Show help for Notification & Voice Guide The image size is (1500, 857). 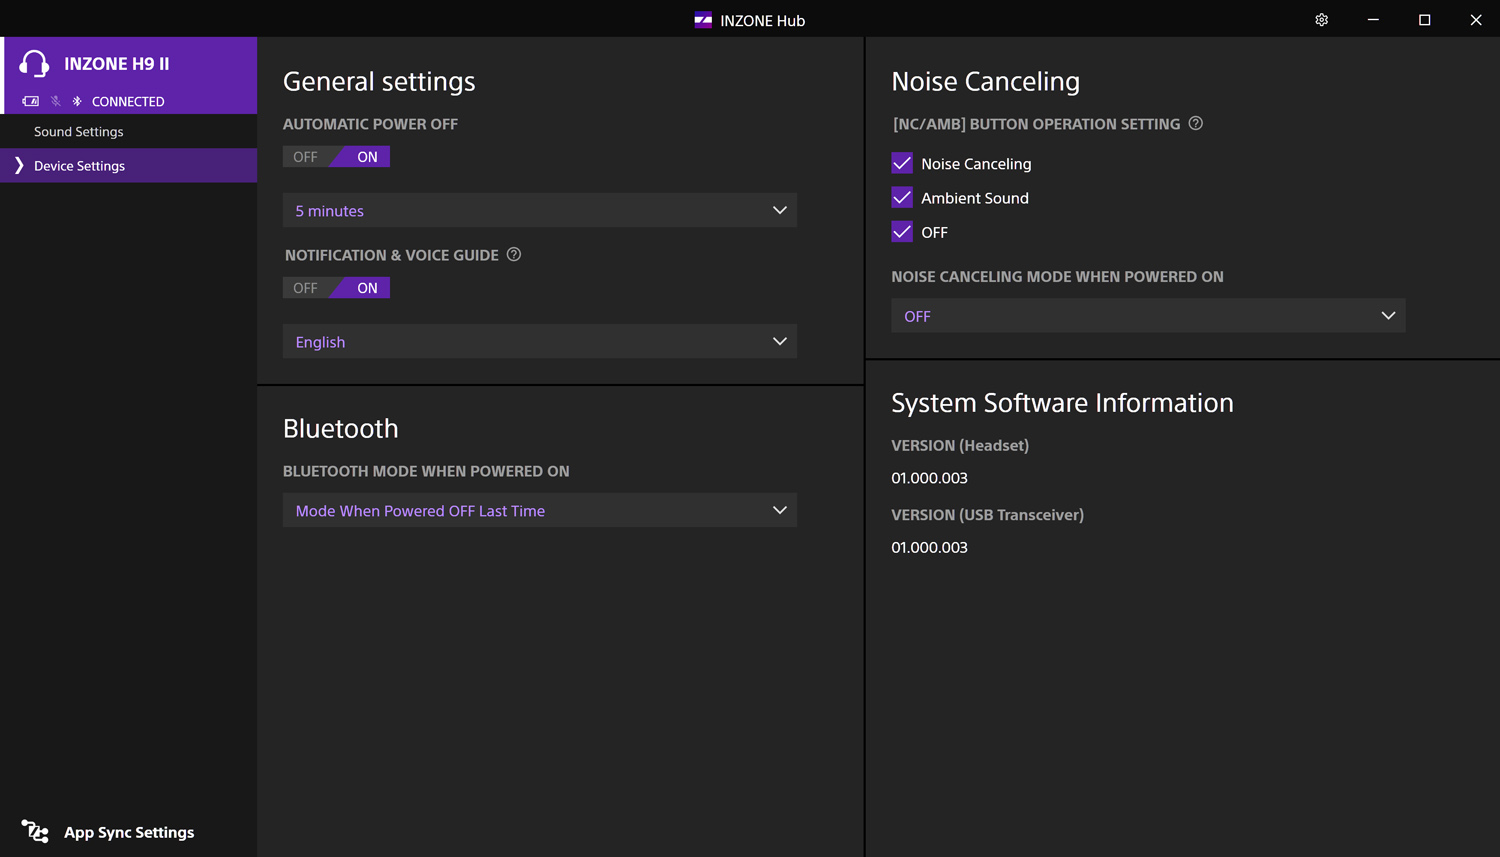514,255
